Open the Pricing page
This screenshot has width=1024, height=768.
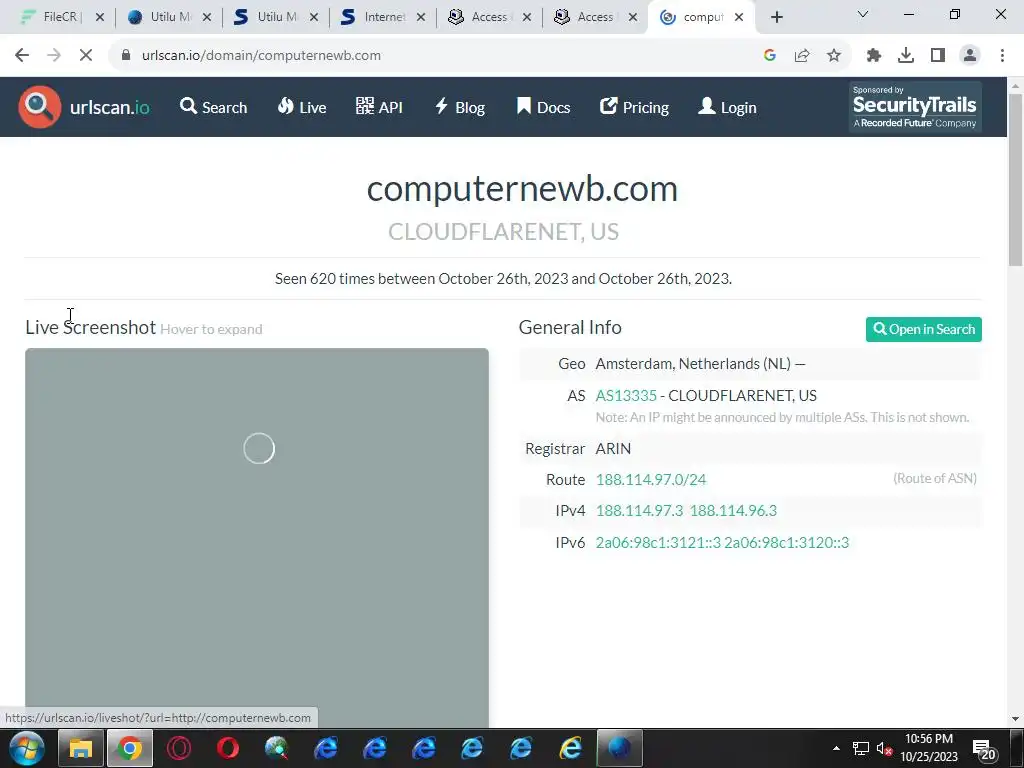coord(634,107)
